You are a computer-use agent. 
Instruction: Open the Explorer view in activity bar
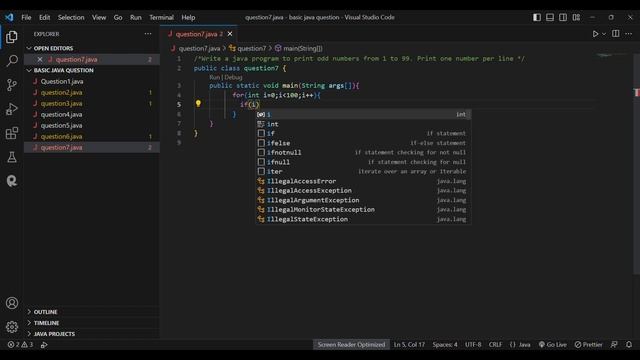12,37
